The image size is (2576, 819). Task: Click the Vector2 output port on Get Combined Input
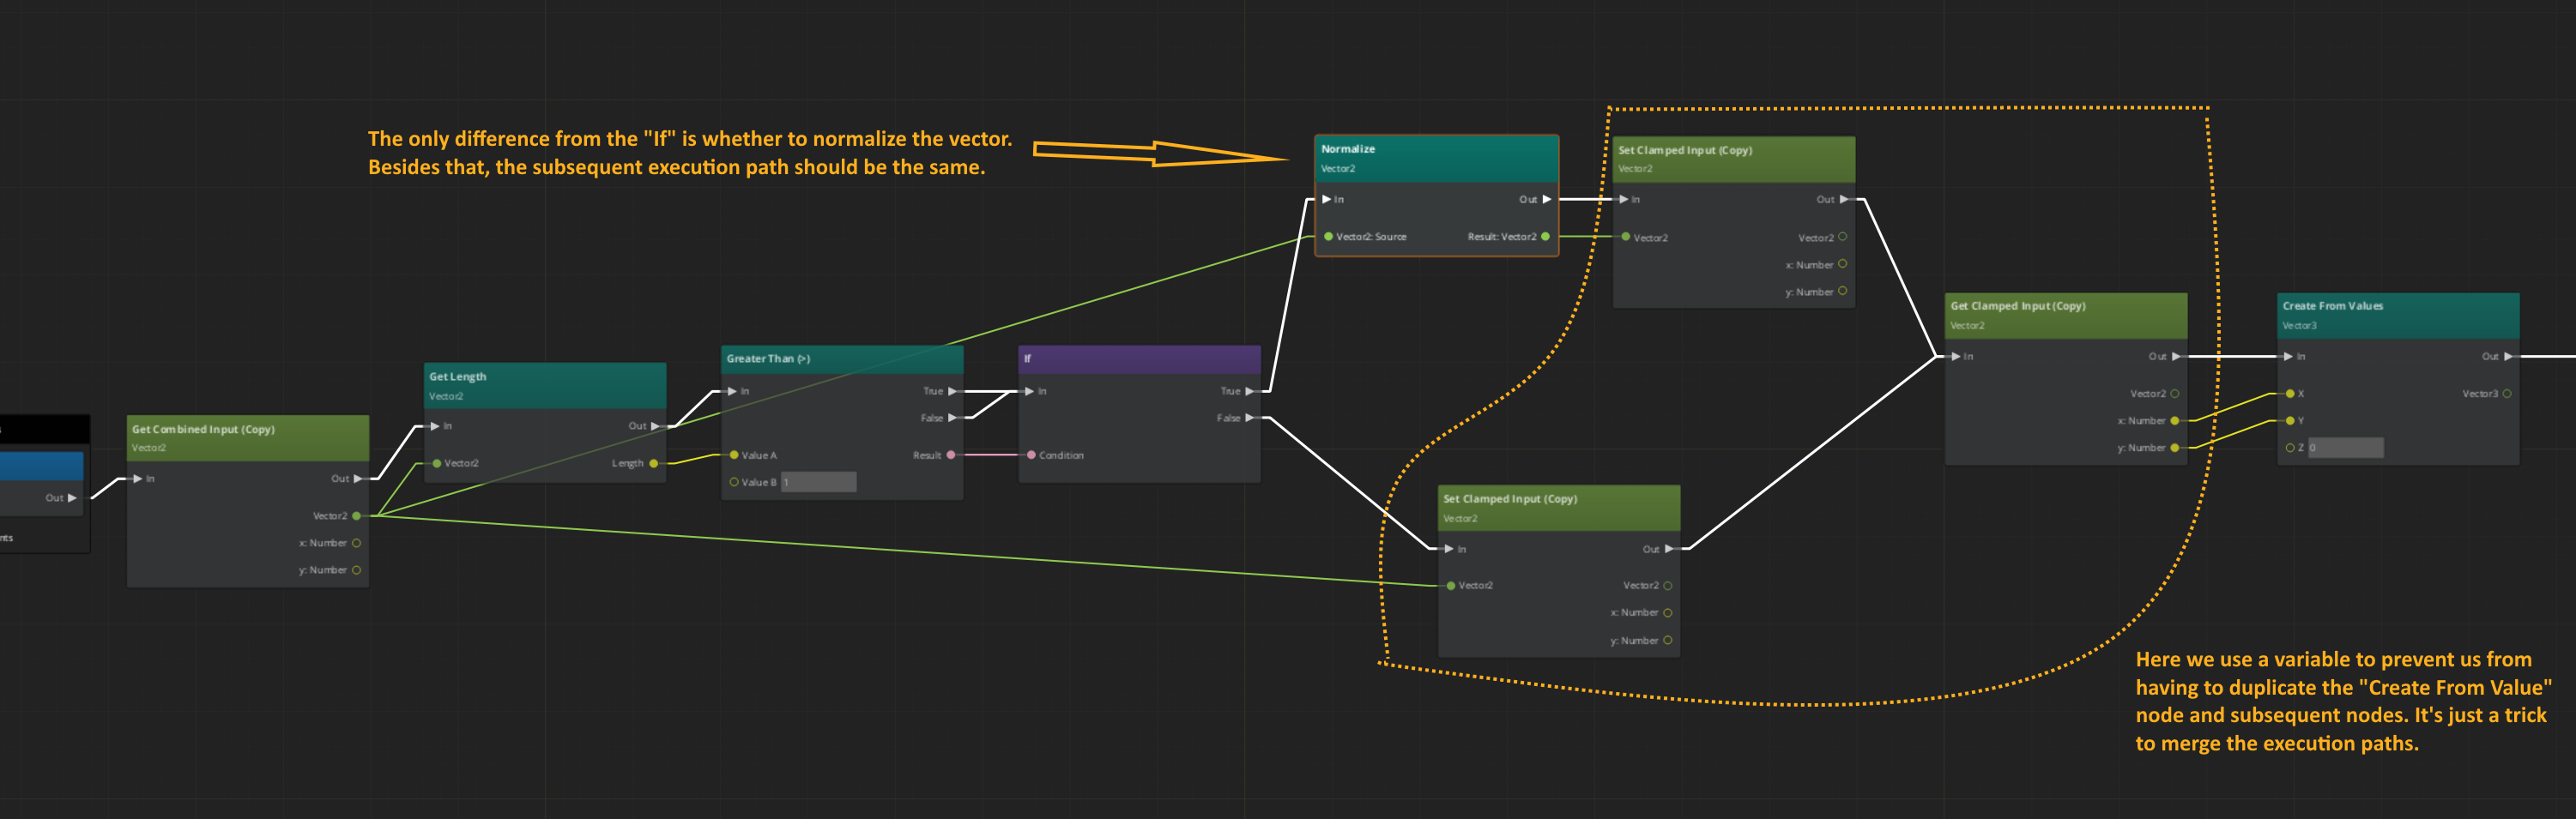coord(357,516)
